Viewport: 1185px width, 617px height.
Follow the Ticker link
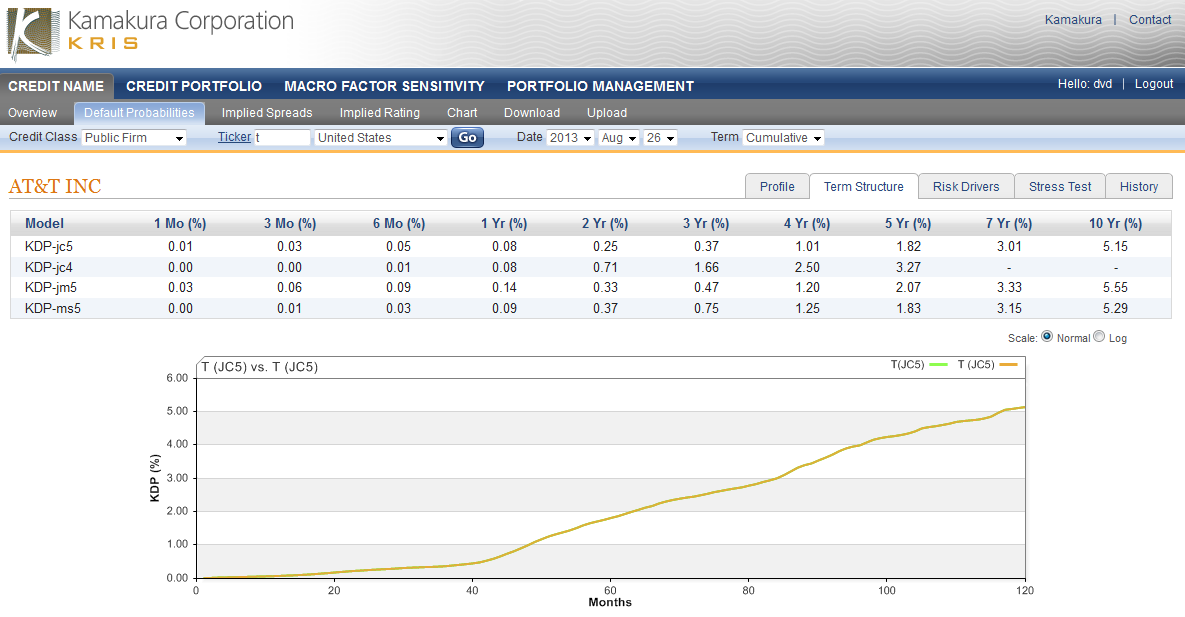234,137
